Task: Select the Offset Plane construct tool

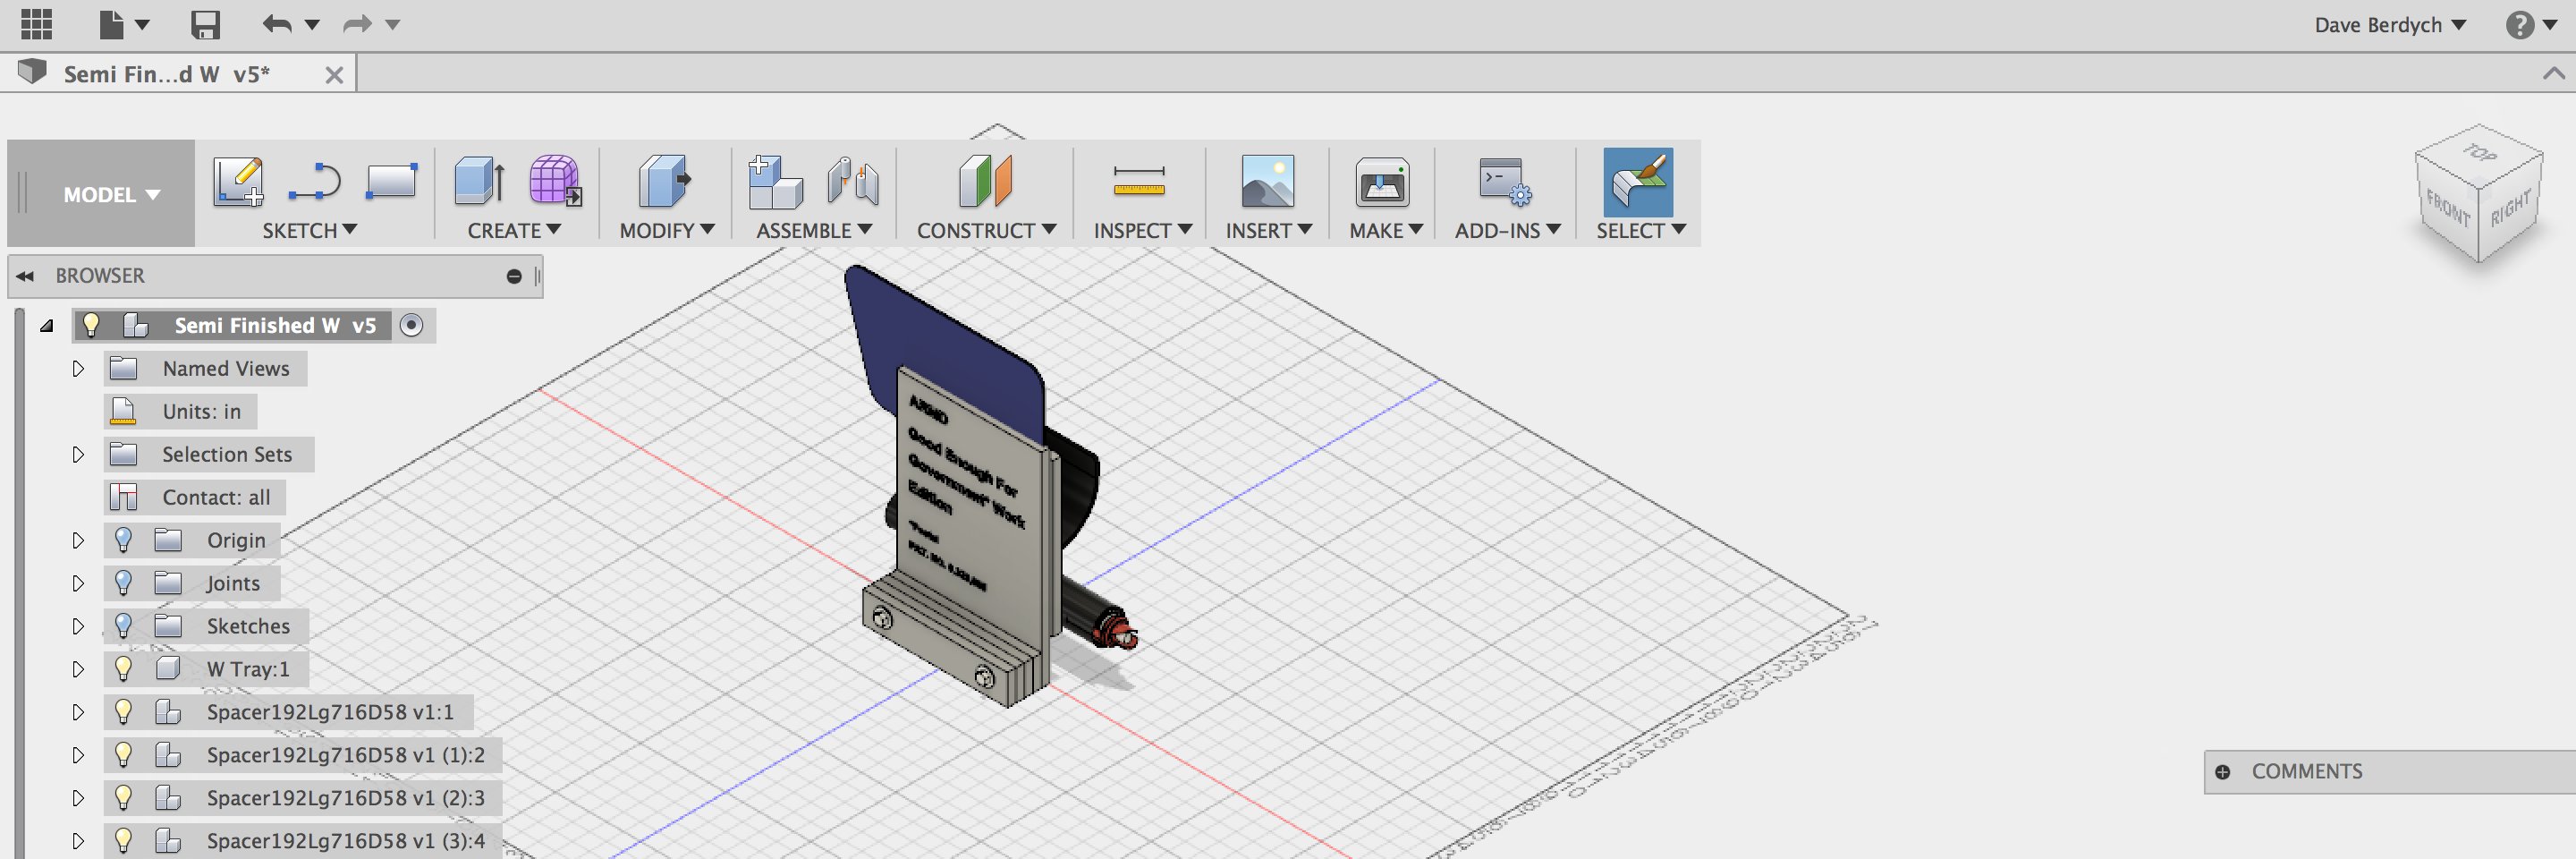Action: pyautogui.click(x=985, y=181)
